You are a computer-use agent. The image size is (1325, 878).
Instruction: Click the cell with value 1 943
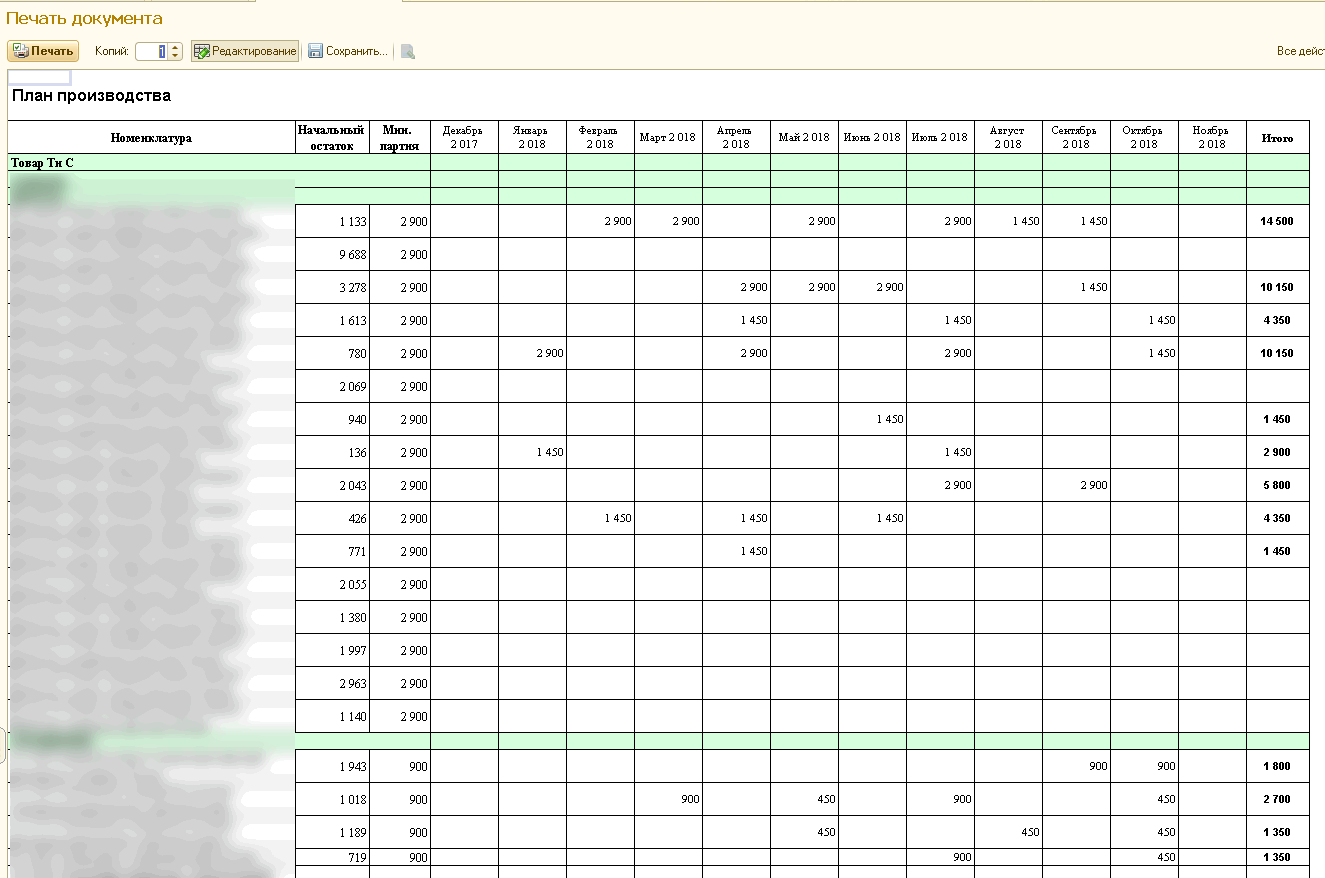point(332,766)
